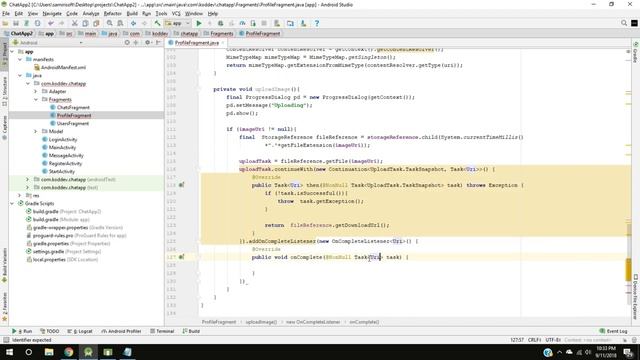This screenshot has width=640, height=360.
Task: Expand the Model package
Action: point(36,131)
